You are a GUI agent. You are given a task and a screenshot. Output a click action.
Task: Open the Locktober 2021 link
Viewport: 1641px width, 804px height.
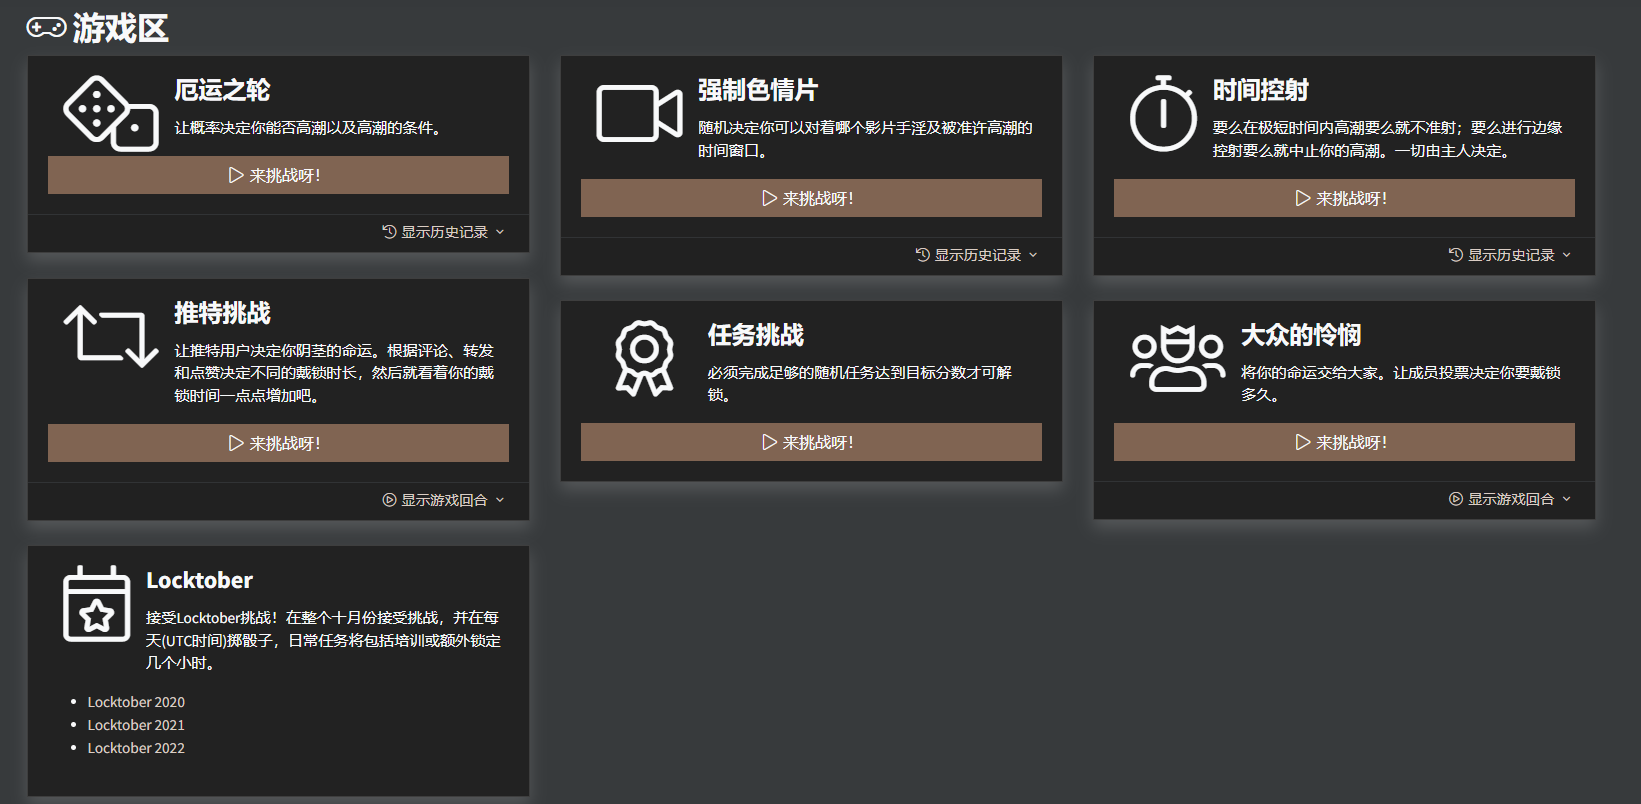pyautogui.click(x=136, y=725)
